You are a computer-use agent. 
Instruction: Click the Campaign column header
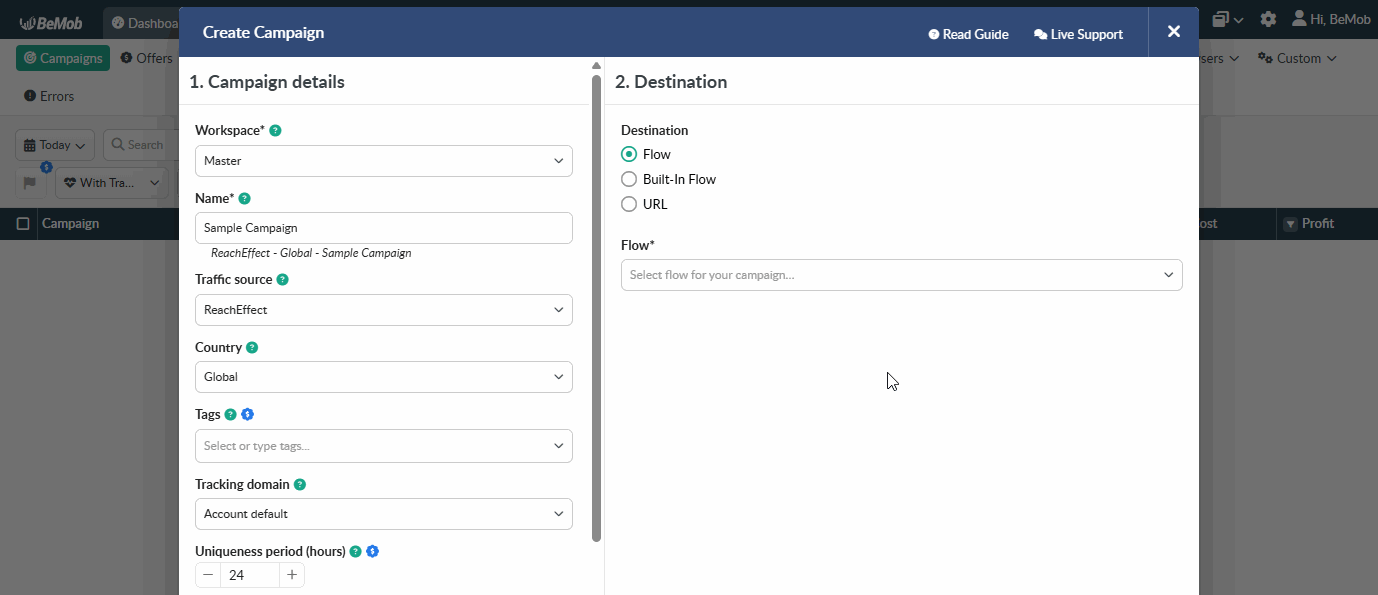coord(70,224)
